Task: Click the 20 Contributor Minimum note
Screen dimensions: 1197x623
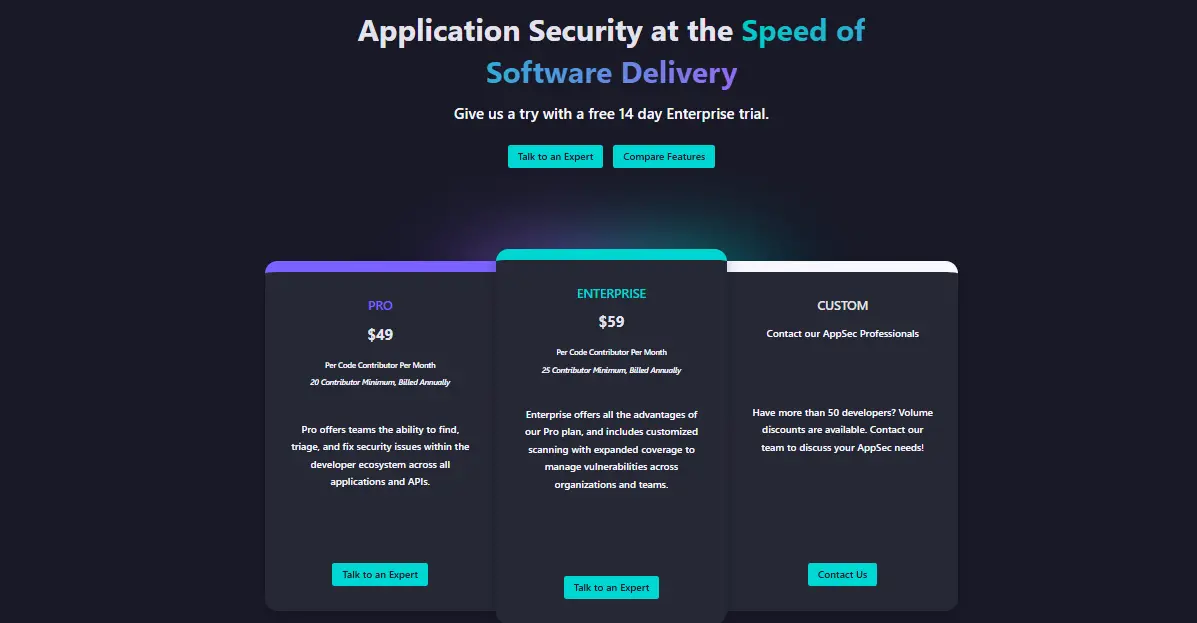Action: click(380, 383)
